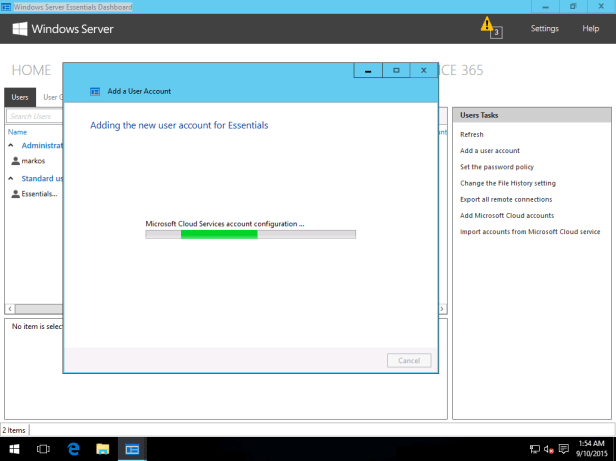This screenshot has height=461, width=616.
Task: Select the Essentials user in the list
Action: coord(39,193)
